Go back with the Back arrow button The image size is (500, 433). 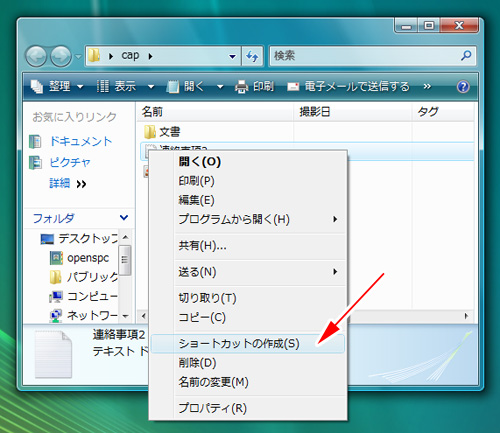[36, 56]
